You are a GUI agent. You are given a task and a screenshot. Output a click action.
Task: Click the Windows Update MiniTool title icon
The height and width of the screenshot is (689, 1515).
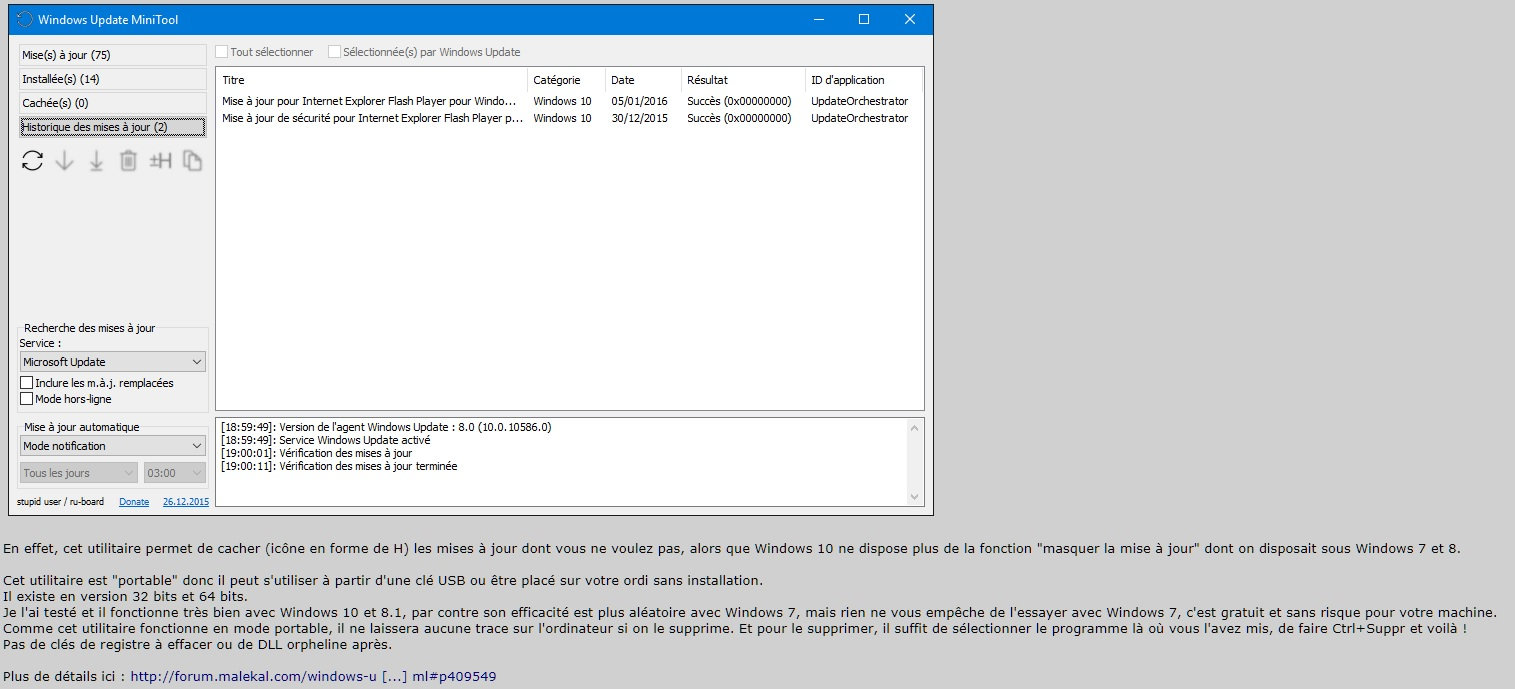point(25,19)
